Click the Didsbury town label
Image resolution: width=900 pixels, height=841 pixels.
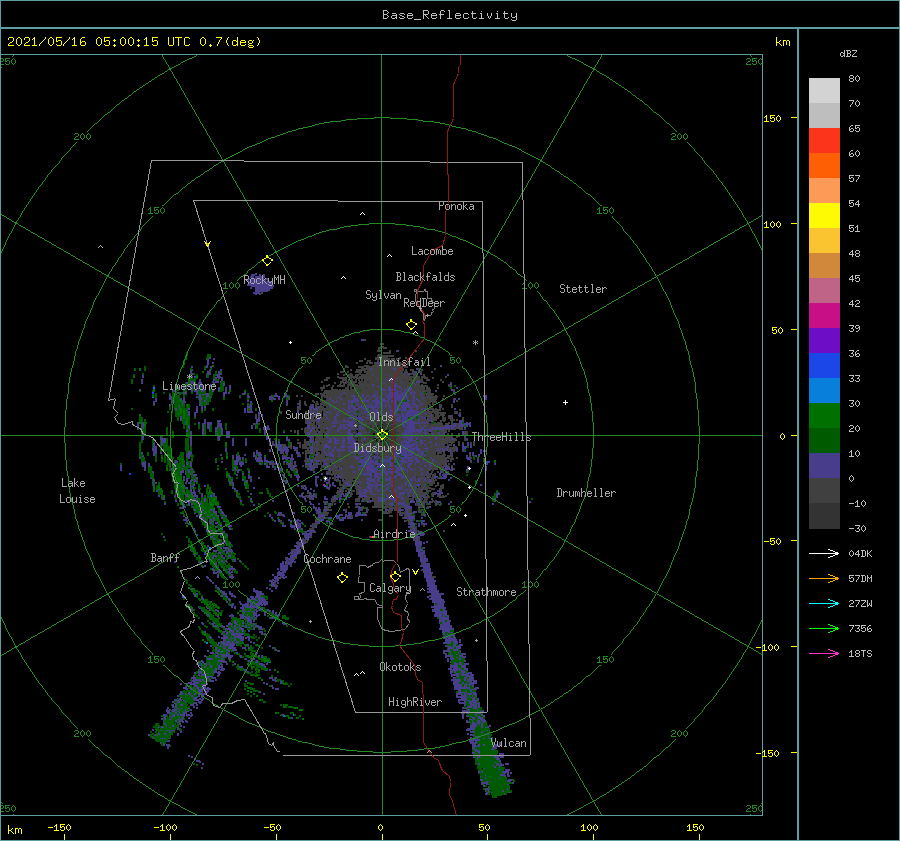coord(377,448)
